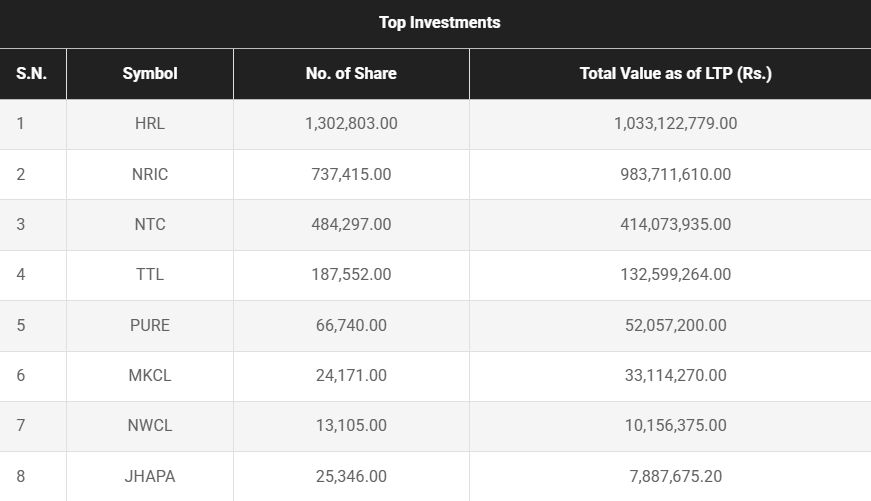Open the NTC symbol entry
This screenshot has height=501, width=871.
pyautogui.click(x=150, y=224)
